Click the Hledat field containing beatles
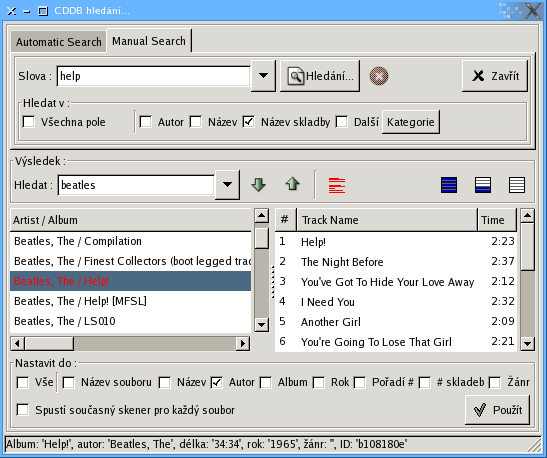 [136, 185]
